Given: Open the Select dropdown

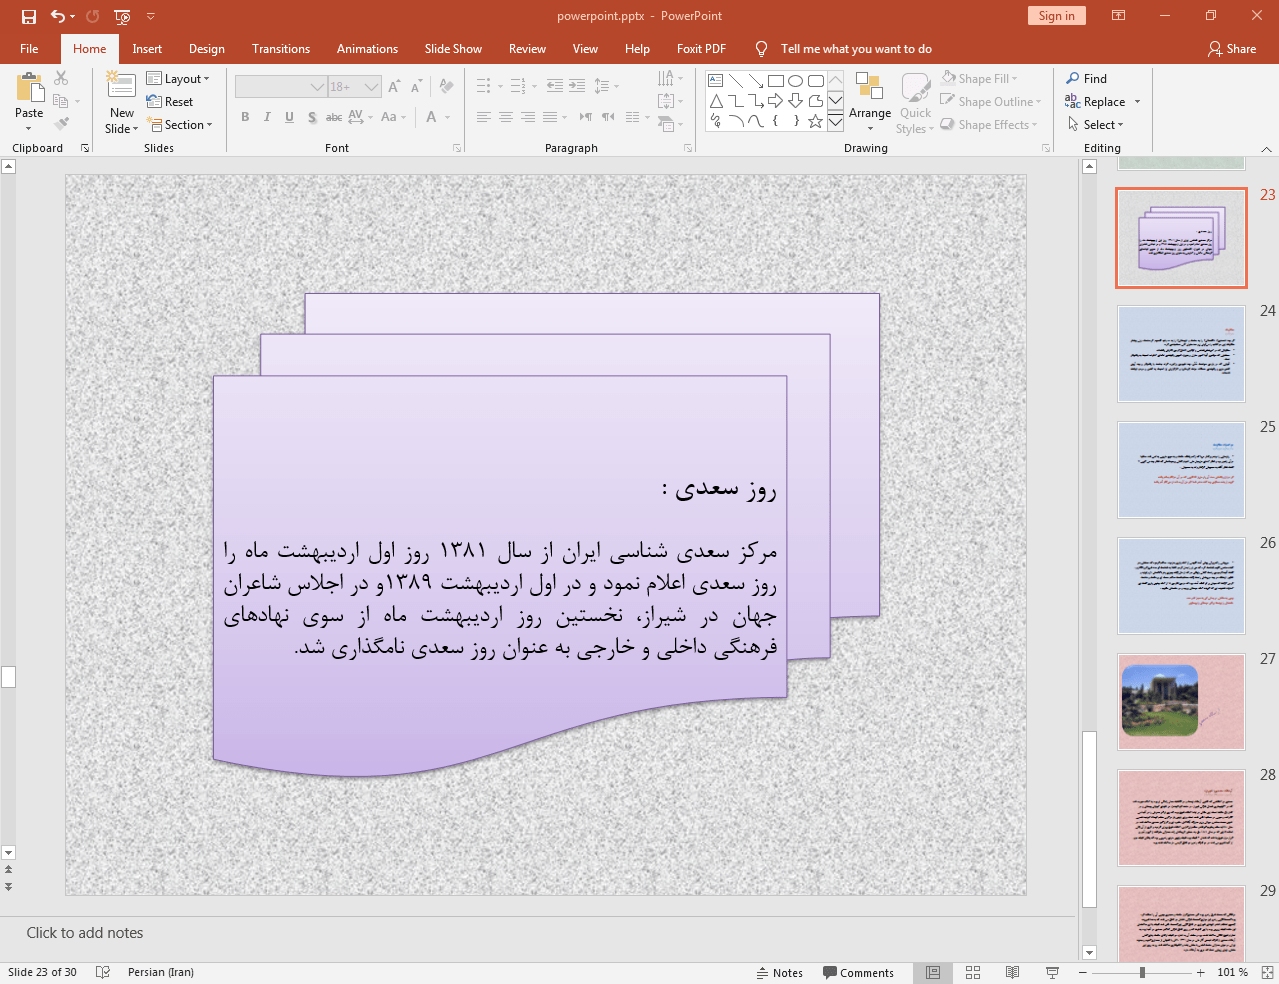Looking at the screenshot, I should coord(1096,124).
